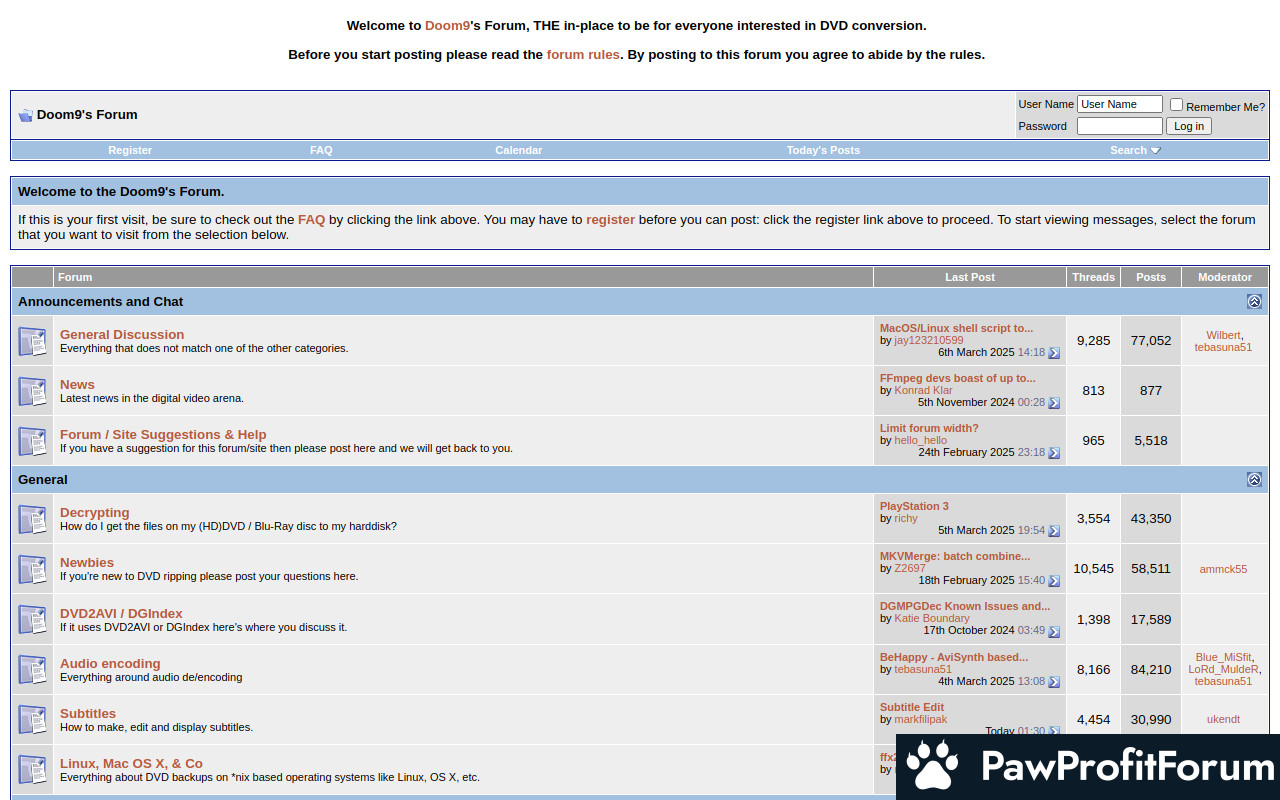Open the Search dropdown menu
Screen dimensions: 1280x800
[x=1135, y=150]
